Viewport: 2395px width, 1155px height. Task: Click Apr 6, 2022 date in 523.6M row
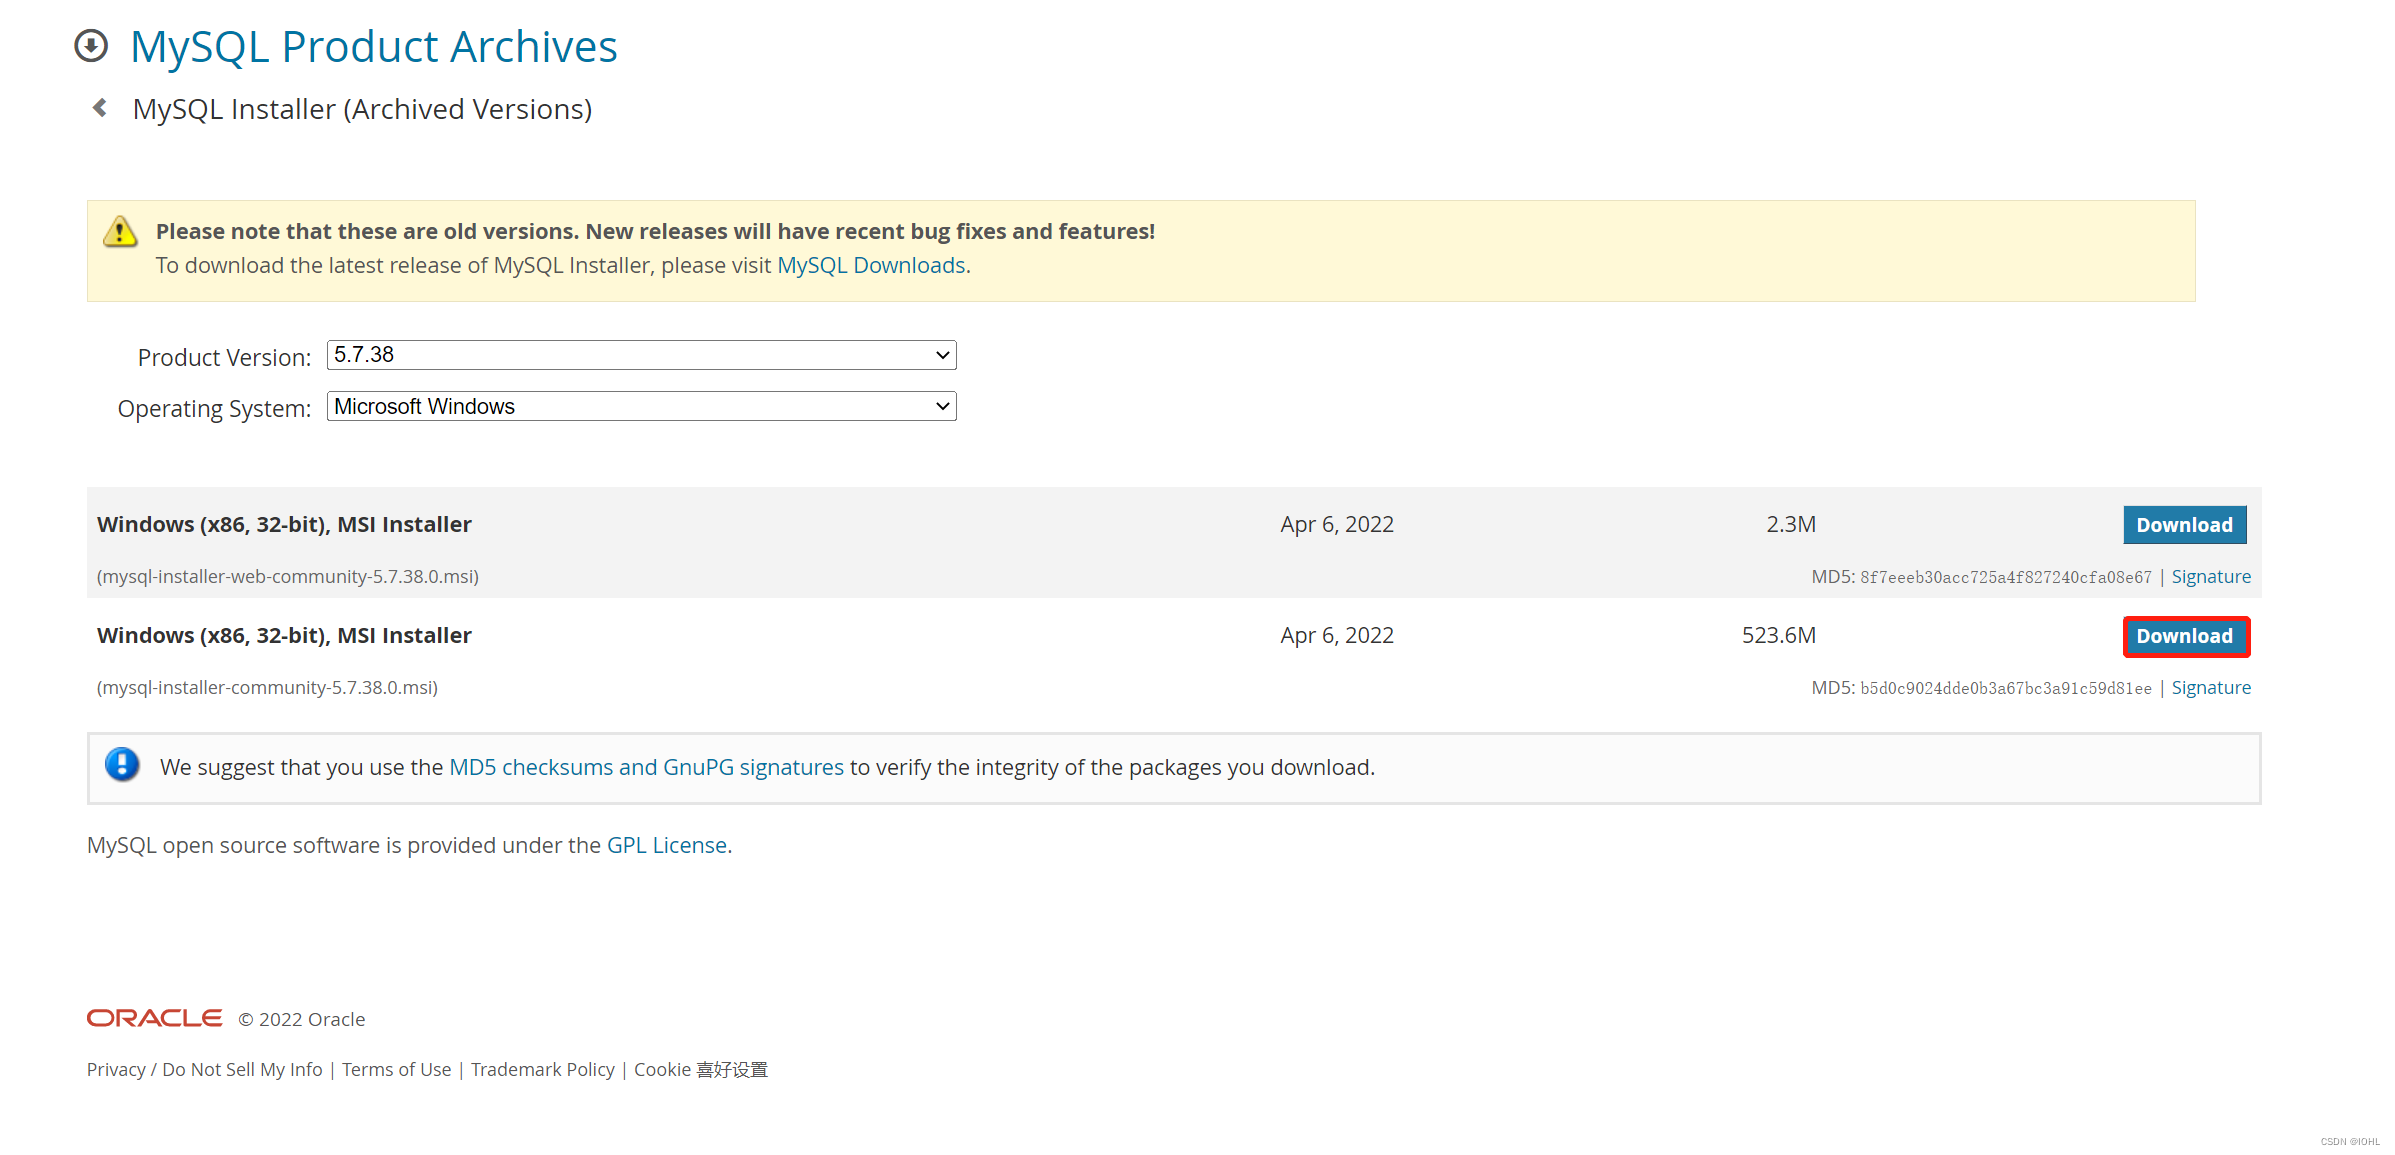pyautogui.click(x=1337, y=635)
